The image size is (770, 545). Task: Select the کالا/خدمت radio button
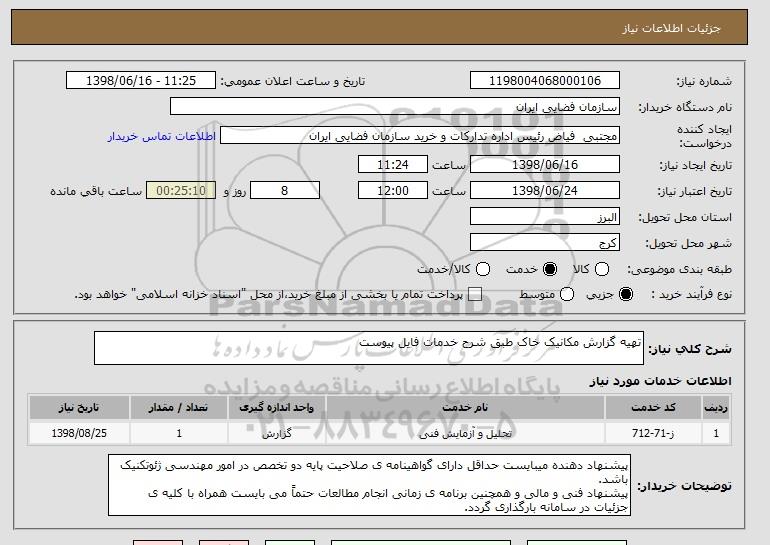483,269
